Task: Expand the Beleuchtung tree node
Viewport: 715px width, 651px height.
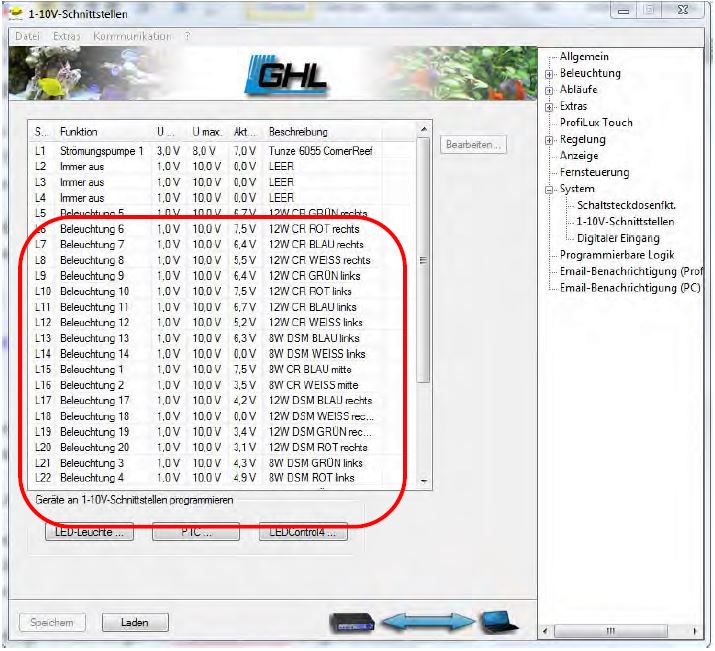Action: point(549,74)
